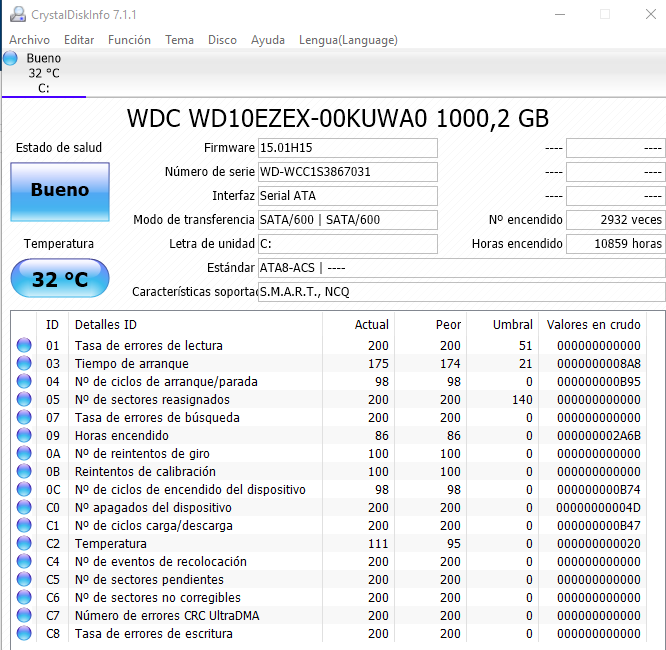666x650 pixels.
Task: Click status orb for ID 03 Tiempo de arranque
Action: 24,363
